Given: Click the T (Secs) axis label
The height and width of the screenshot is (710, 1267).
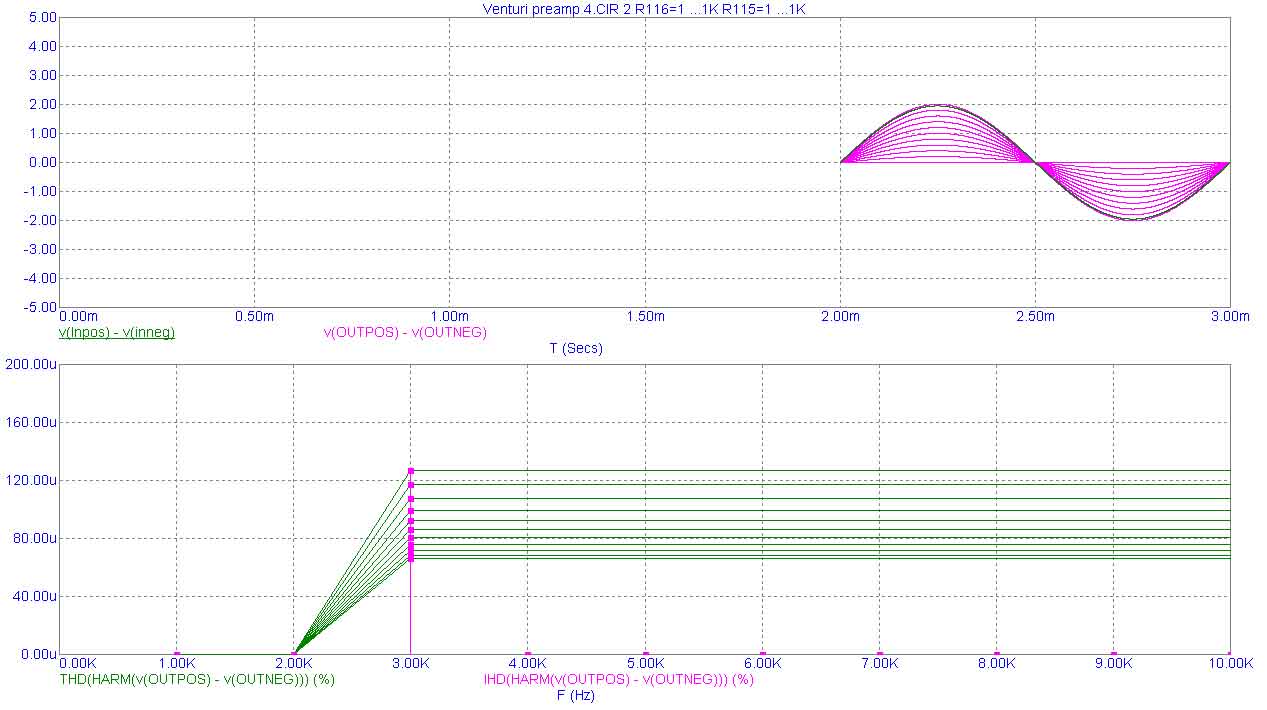Looking at the screenshot, I should (576, 348).
